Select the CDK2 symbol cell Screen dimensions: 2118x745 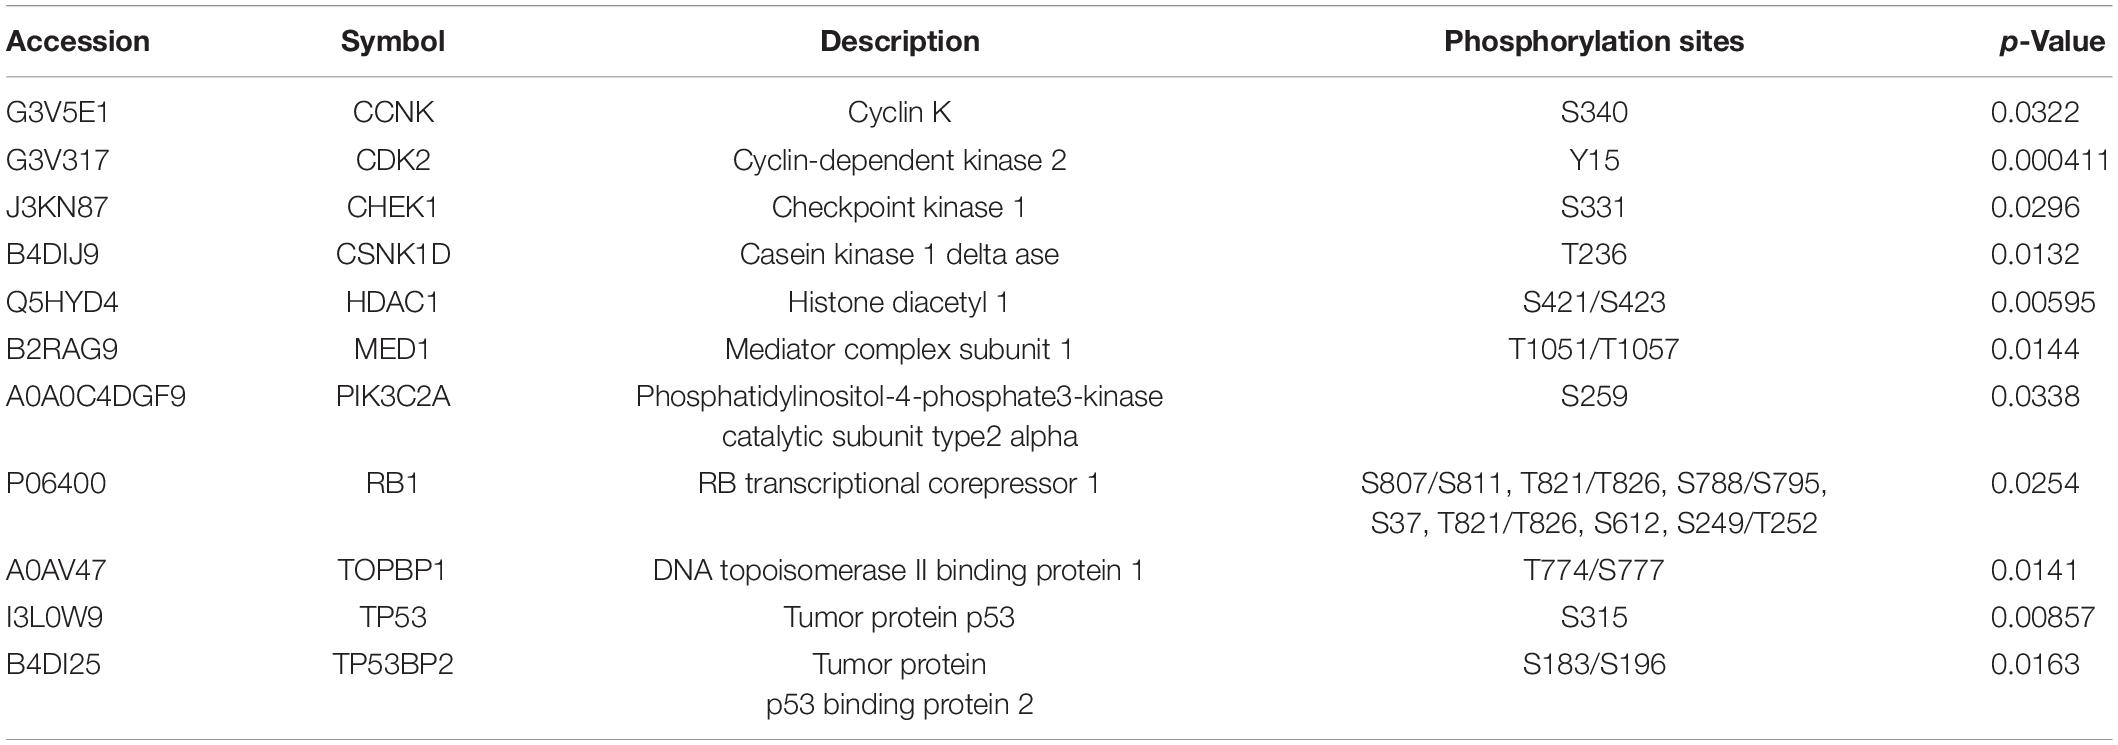(x=393, y=160)
